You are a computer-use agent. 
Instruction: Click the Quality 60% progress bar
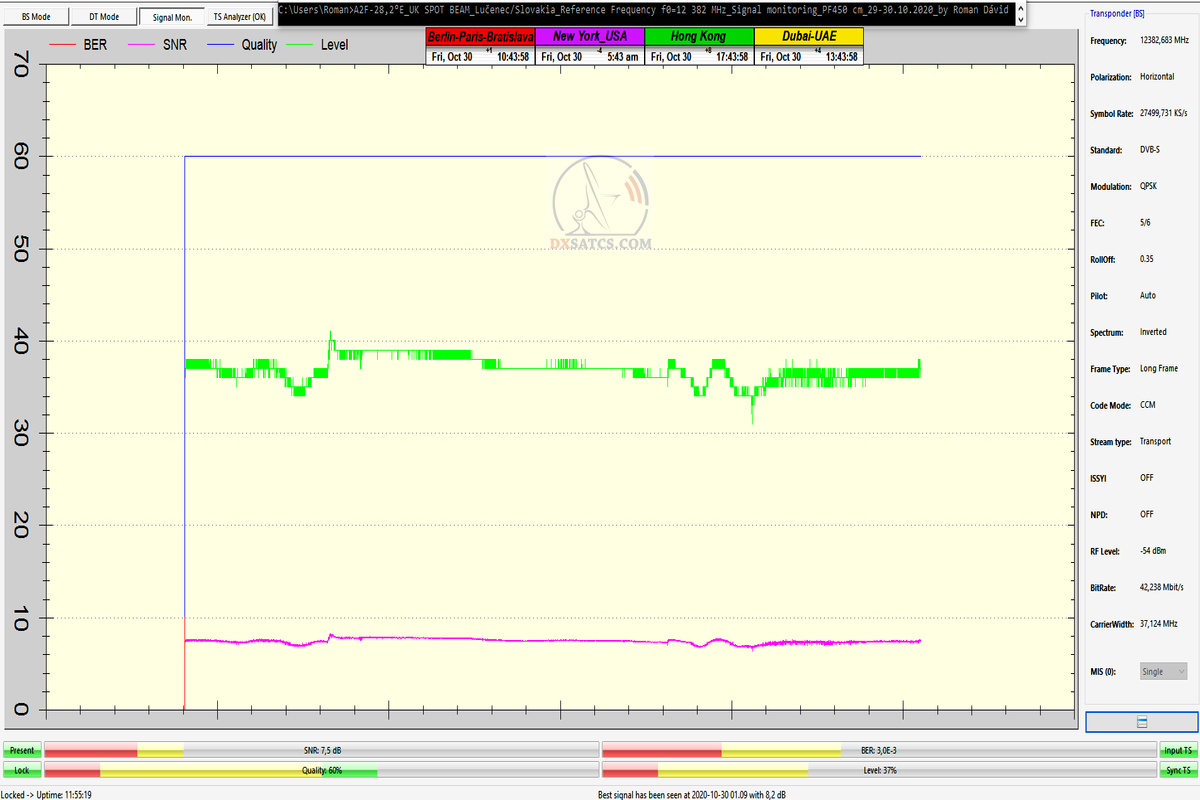[x=321, y=770]
